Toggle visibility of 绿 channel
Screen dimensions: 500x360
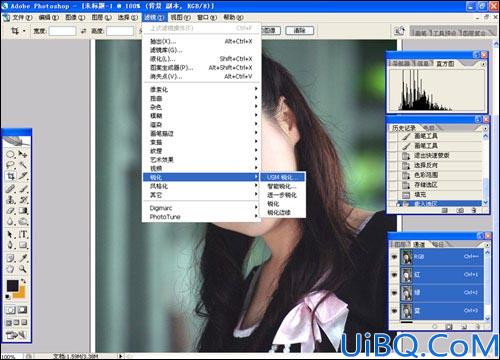(x=395, y=293)
